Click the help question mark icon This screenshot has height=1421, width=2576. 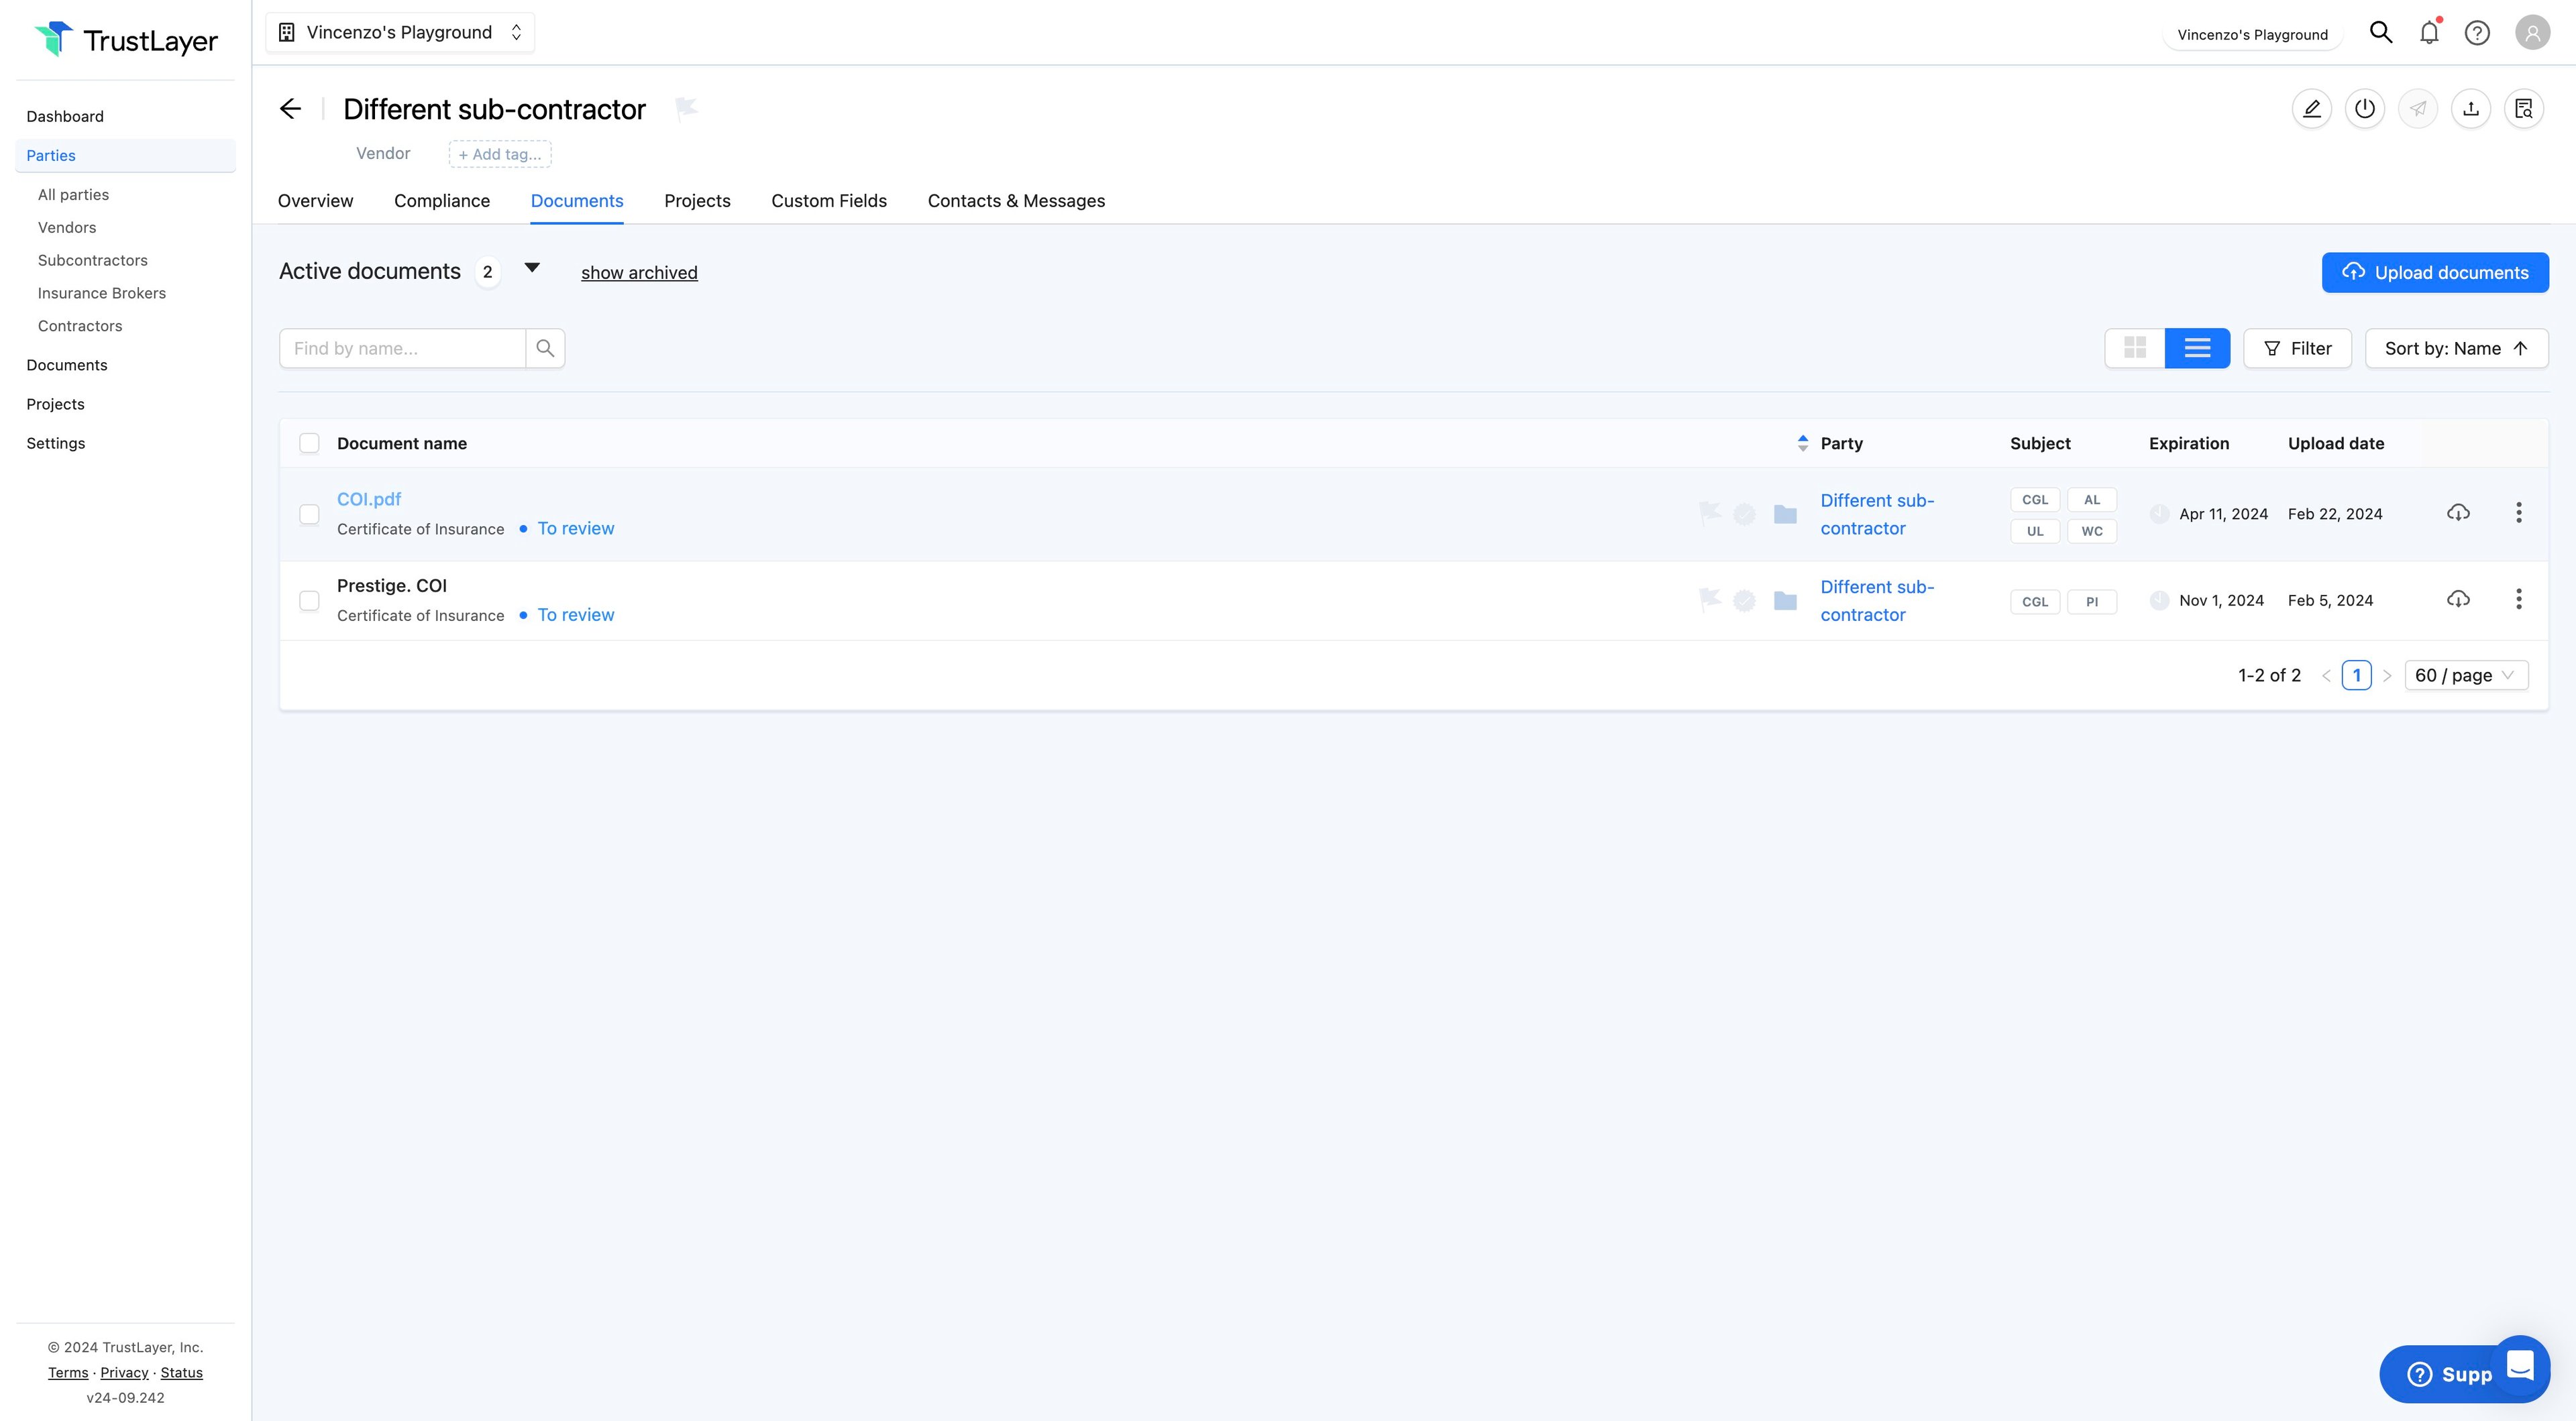[2477, 33]
